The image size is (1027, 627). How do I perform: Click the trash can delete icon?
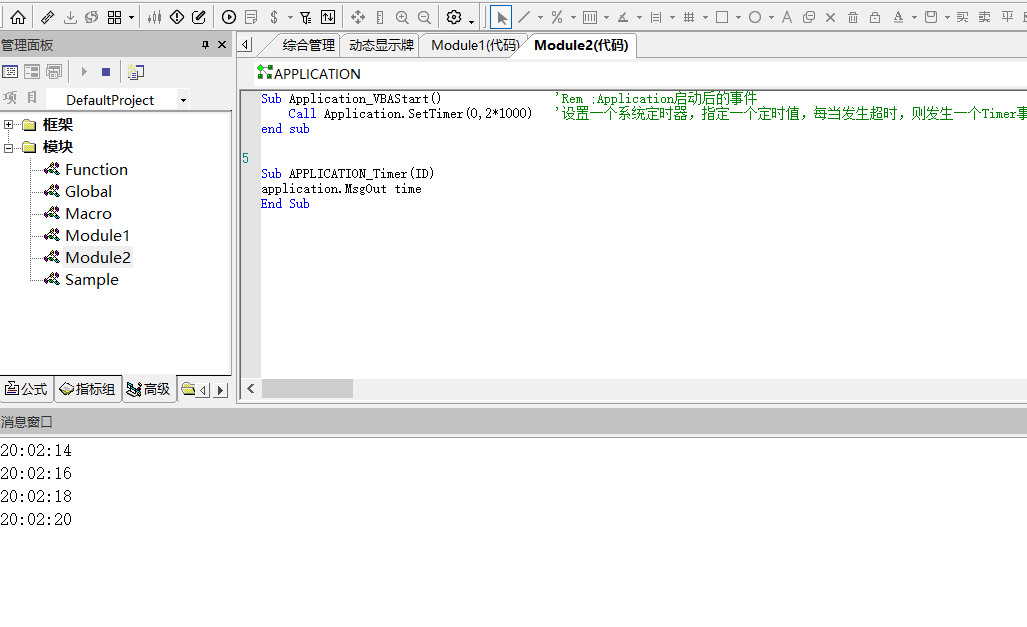pyautogui.click(x=853, y=18)
